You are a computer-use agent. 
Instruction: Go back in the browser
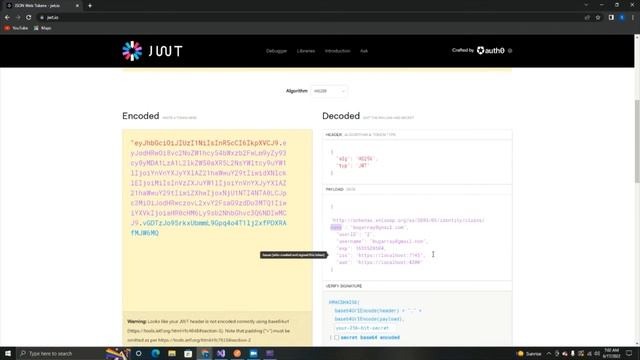pos(7,18)
